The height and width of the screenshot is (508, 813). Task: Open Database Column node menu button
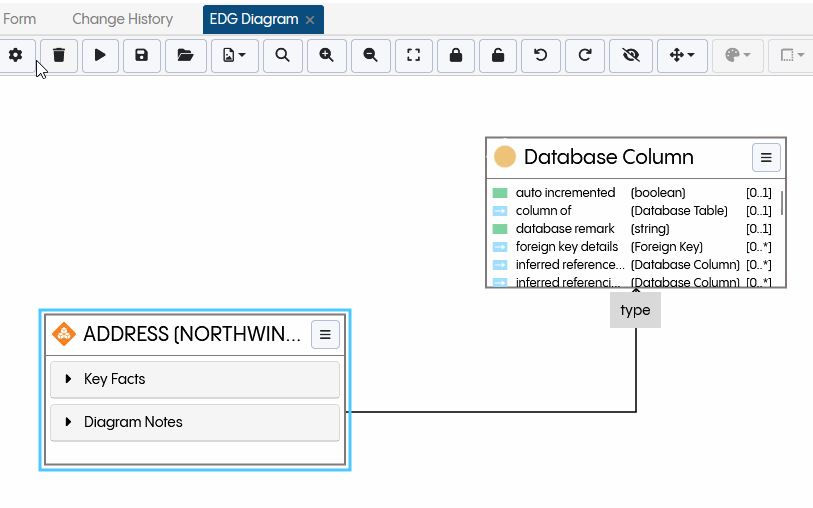point(766,157)
